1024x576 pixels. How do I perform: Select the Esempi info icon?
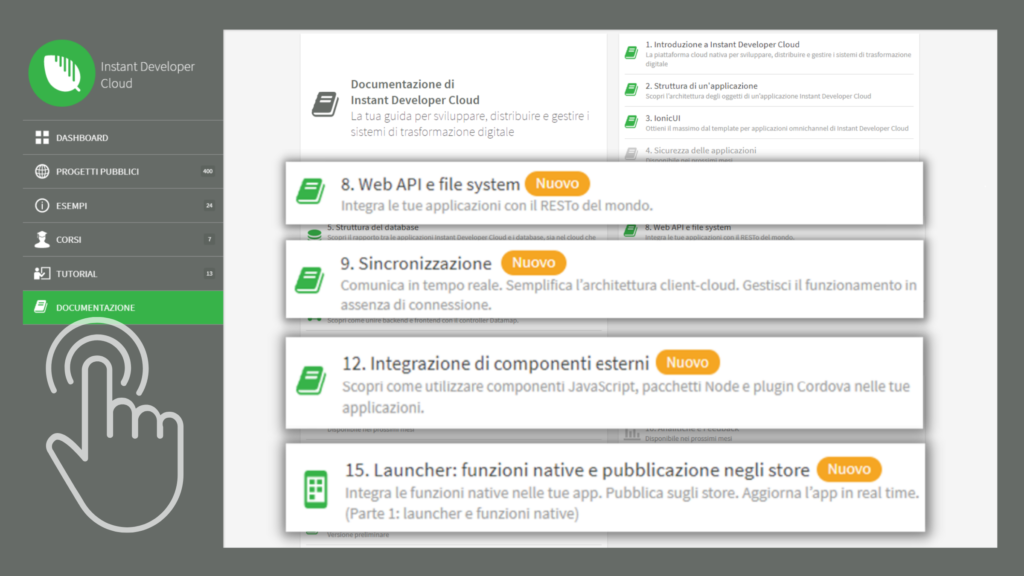(x=42, y=206)
